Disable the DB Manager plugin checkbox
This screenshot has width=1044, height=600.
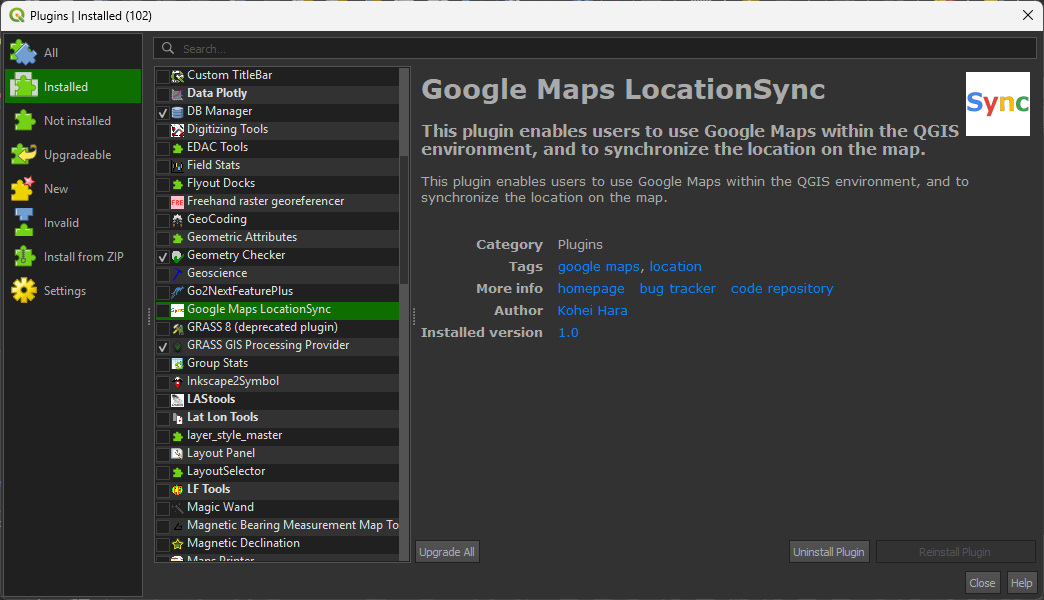pos(162,112)
